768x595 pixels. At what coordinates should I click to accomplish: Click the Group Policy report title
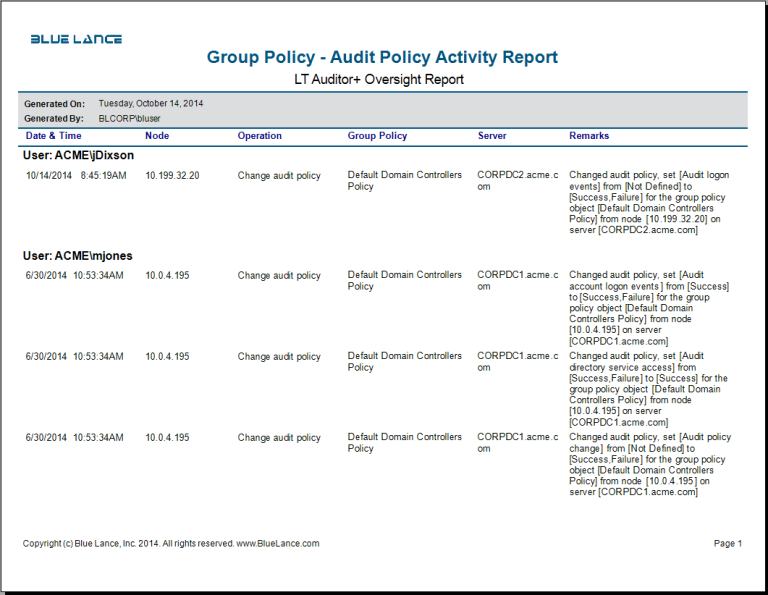coord(382,57)
